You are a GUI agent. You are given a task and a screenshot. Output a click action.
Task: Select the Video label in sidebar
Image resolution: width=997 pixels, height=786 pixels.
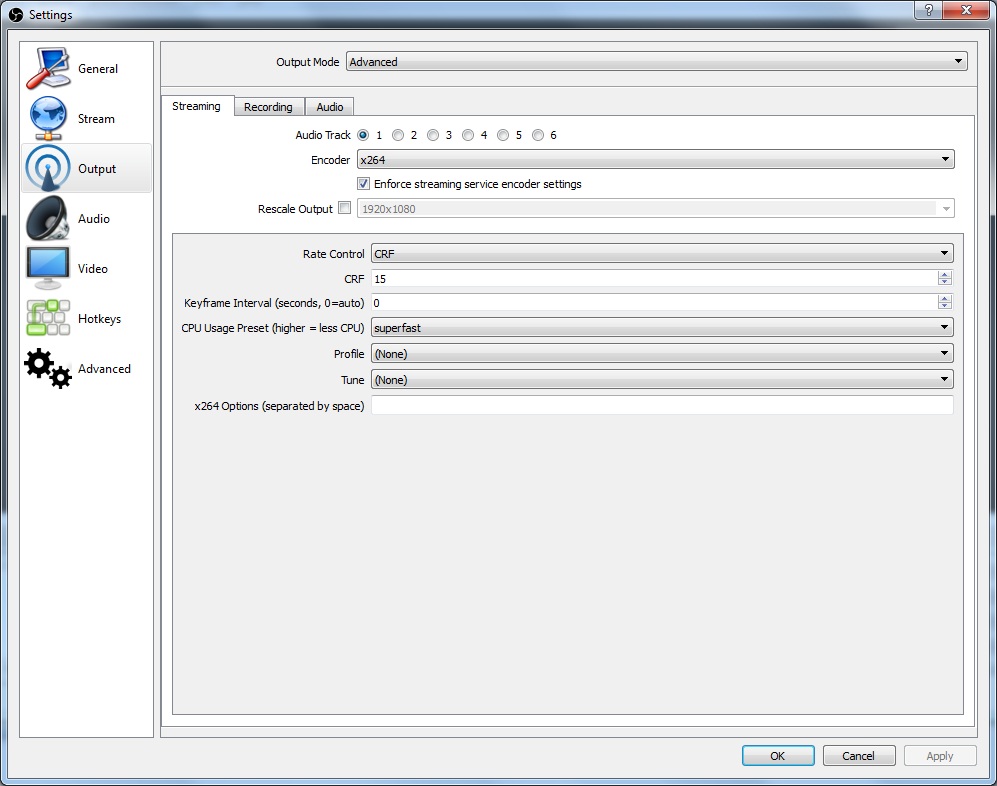93,269
